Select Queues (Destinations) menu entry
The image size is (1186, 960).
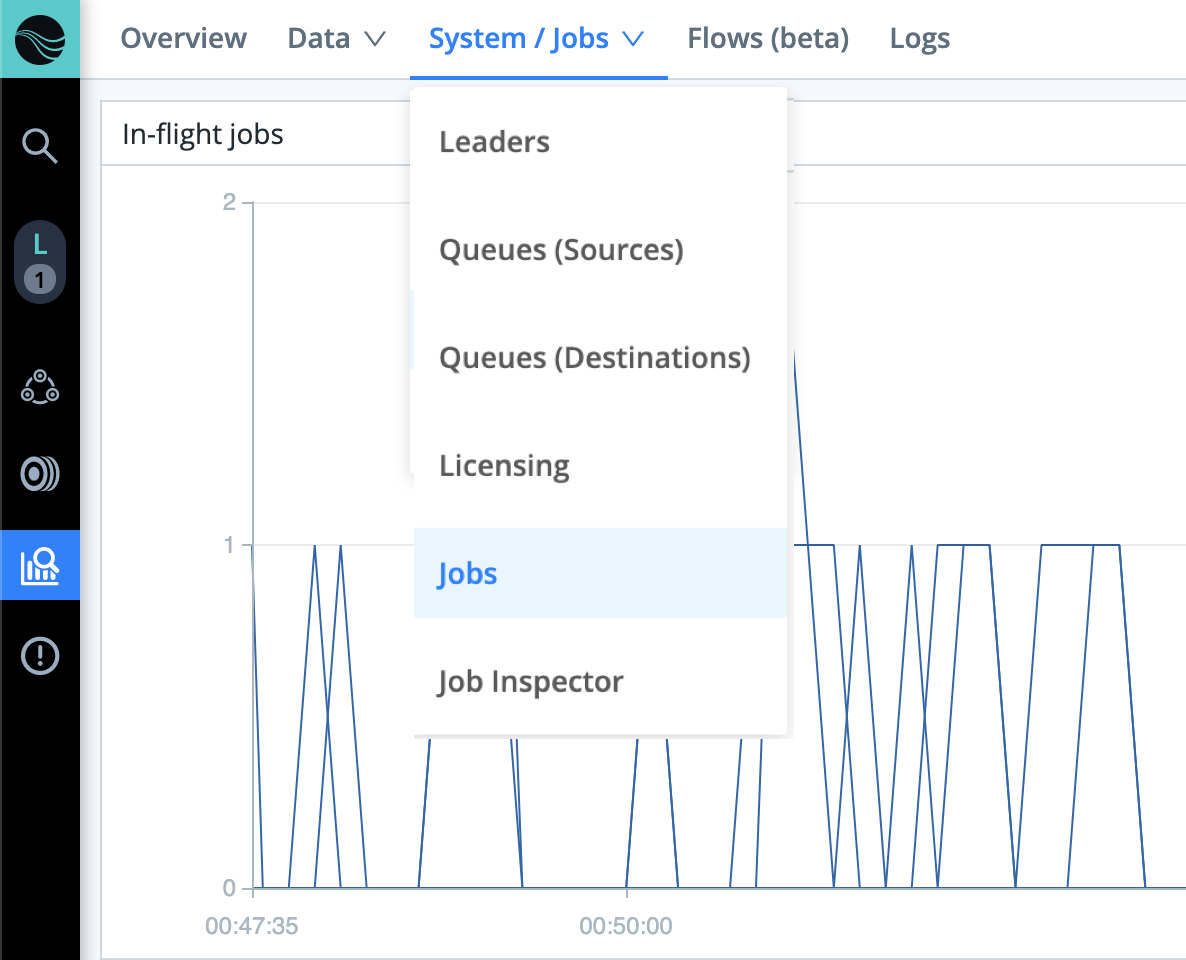[595, 357]
